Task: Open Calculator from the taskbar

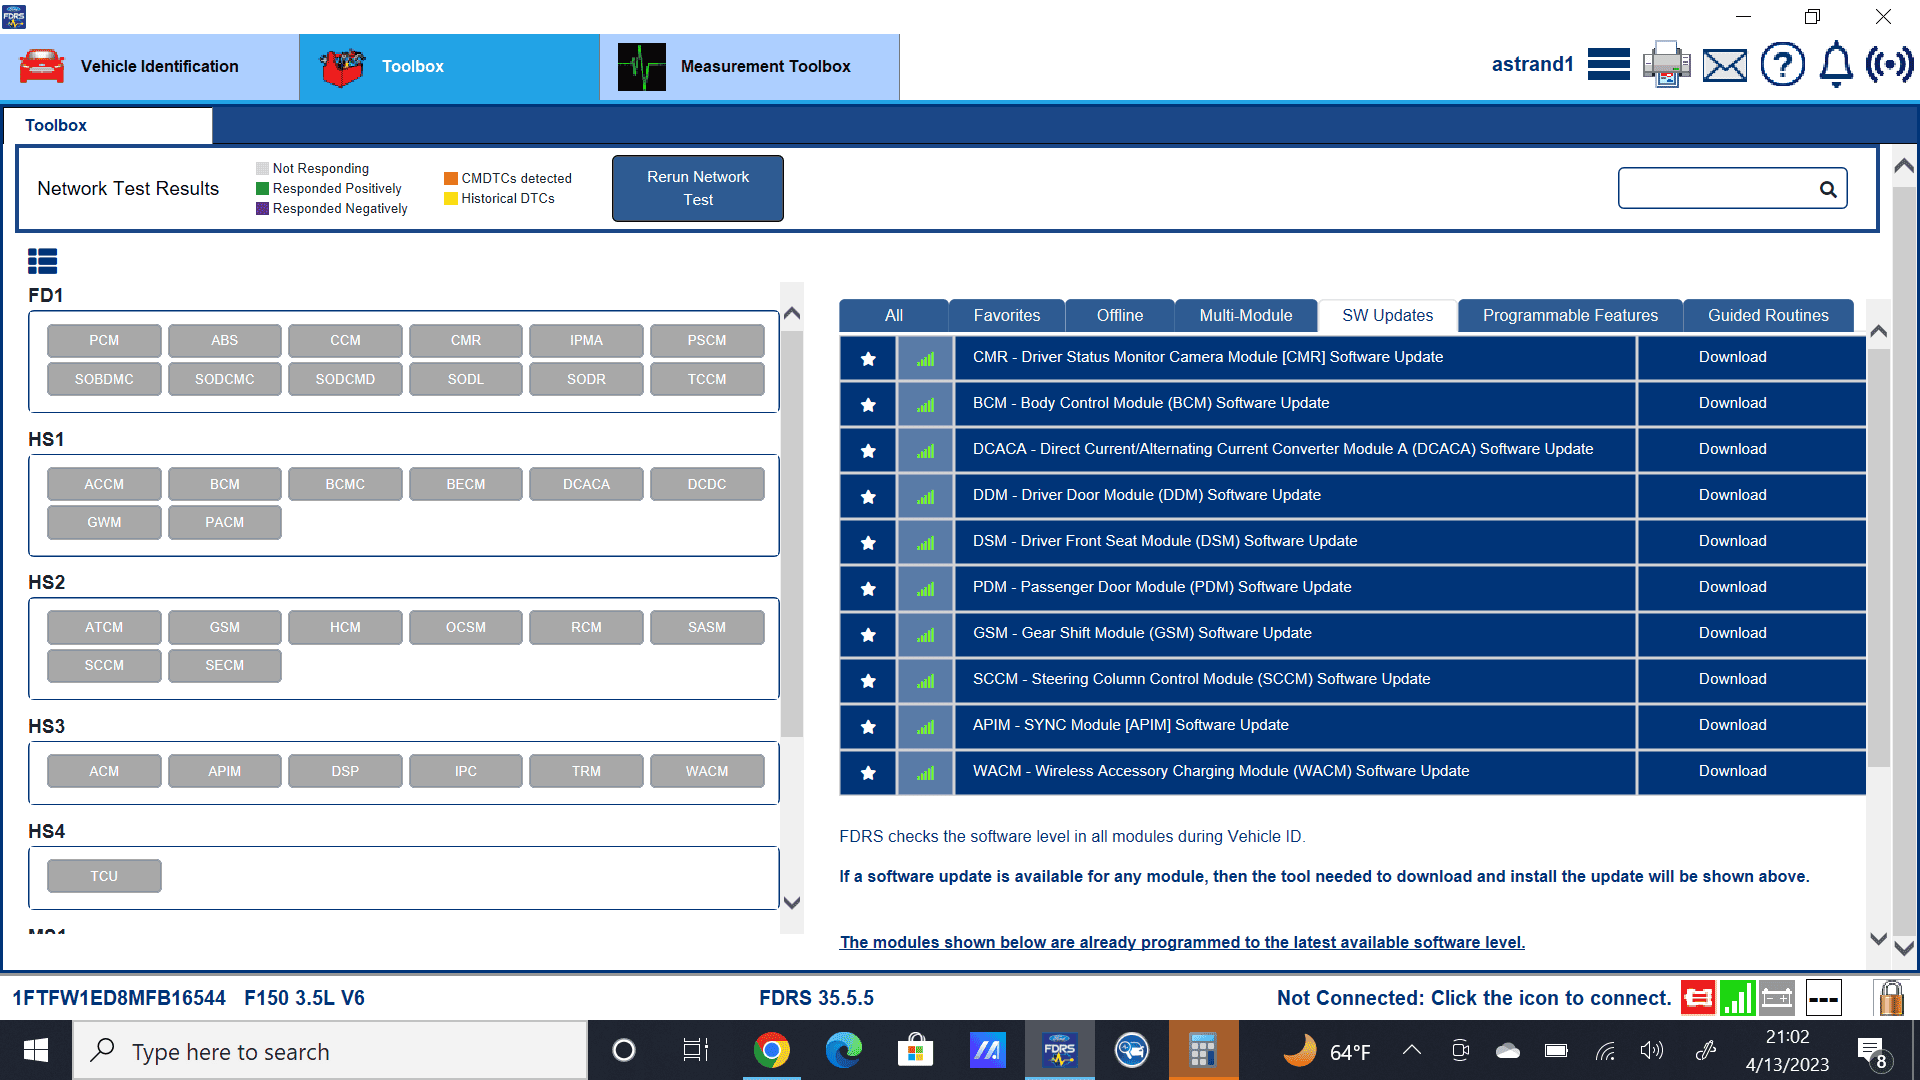Action: click(x=1203, y=1050)
